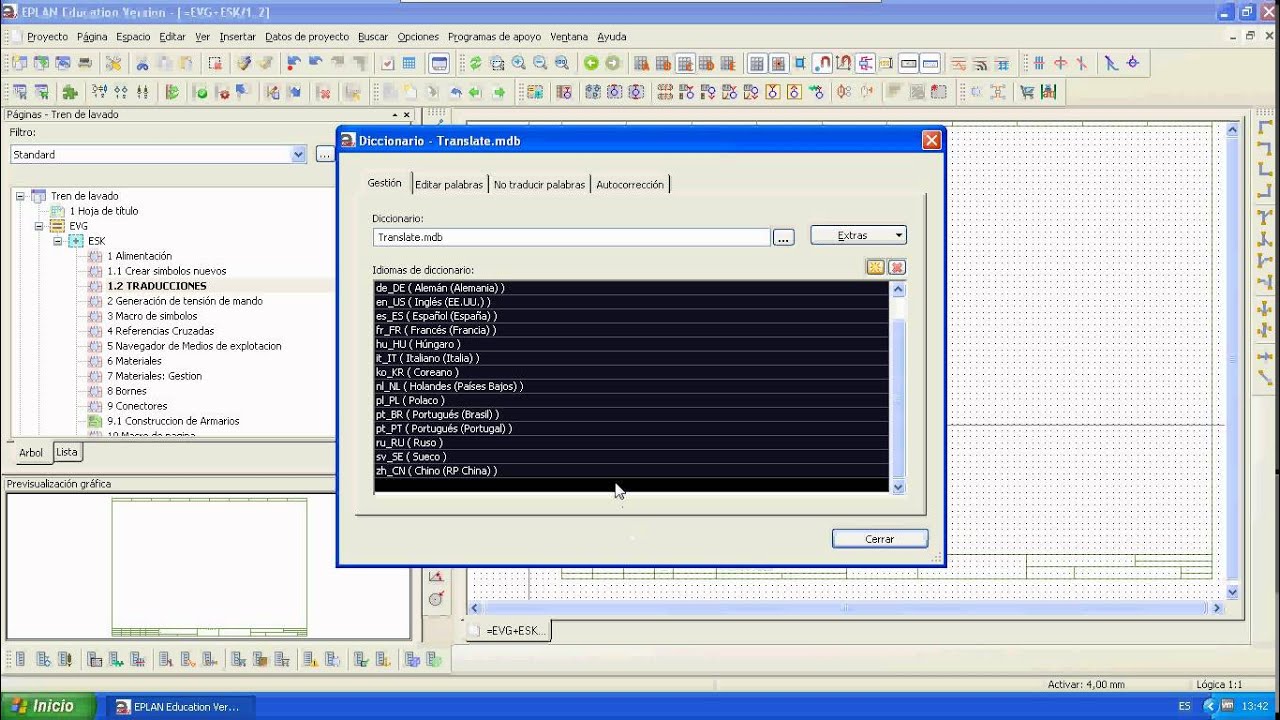Switch to the No traducir palabras tab

point(539,185)
